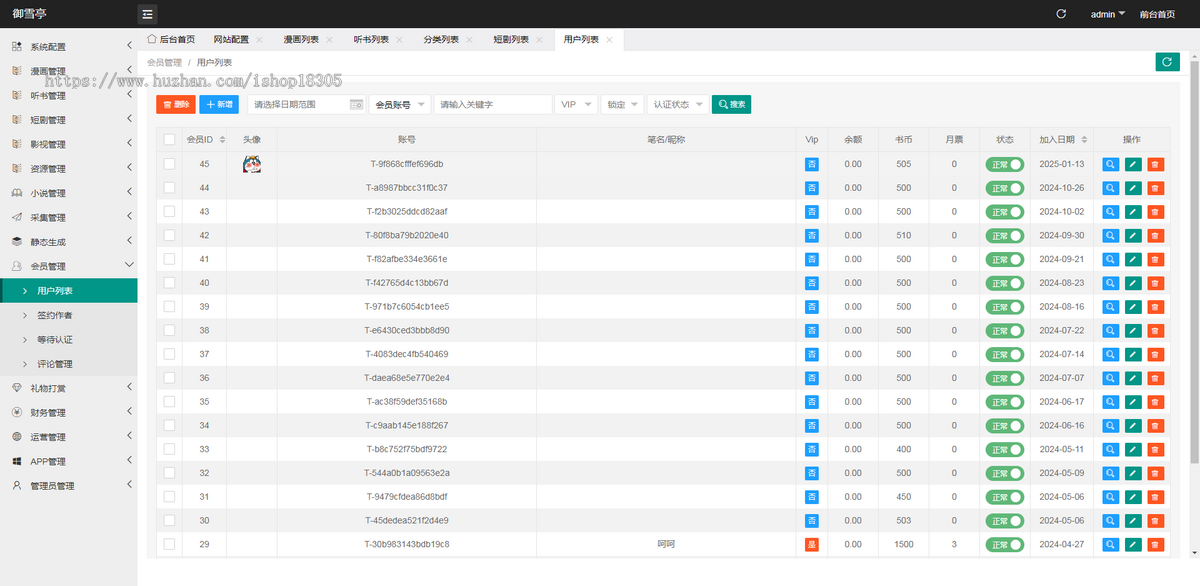Edit user T-e6430ced3bbb8d90
The width and height of the screenshot is (1200, 586).
pyautogui.click(x=1133, y=331)
